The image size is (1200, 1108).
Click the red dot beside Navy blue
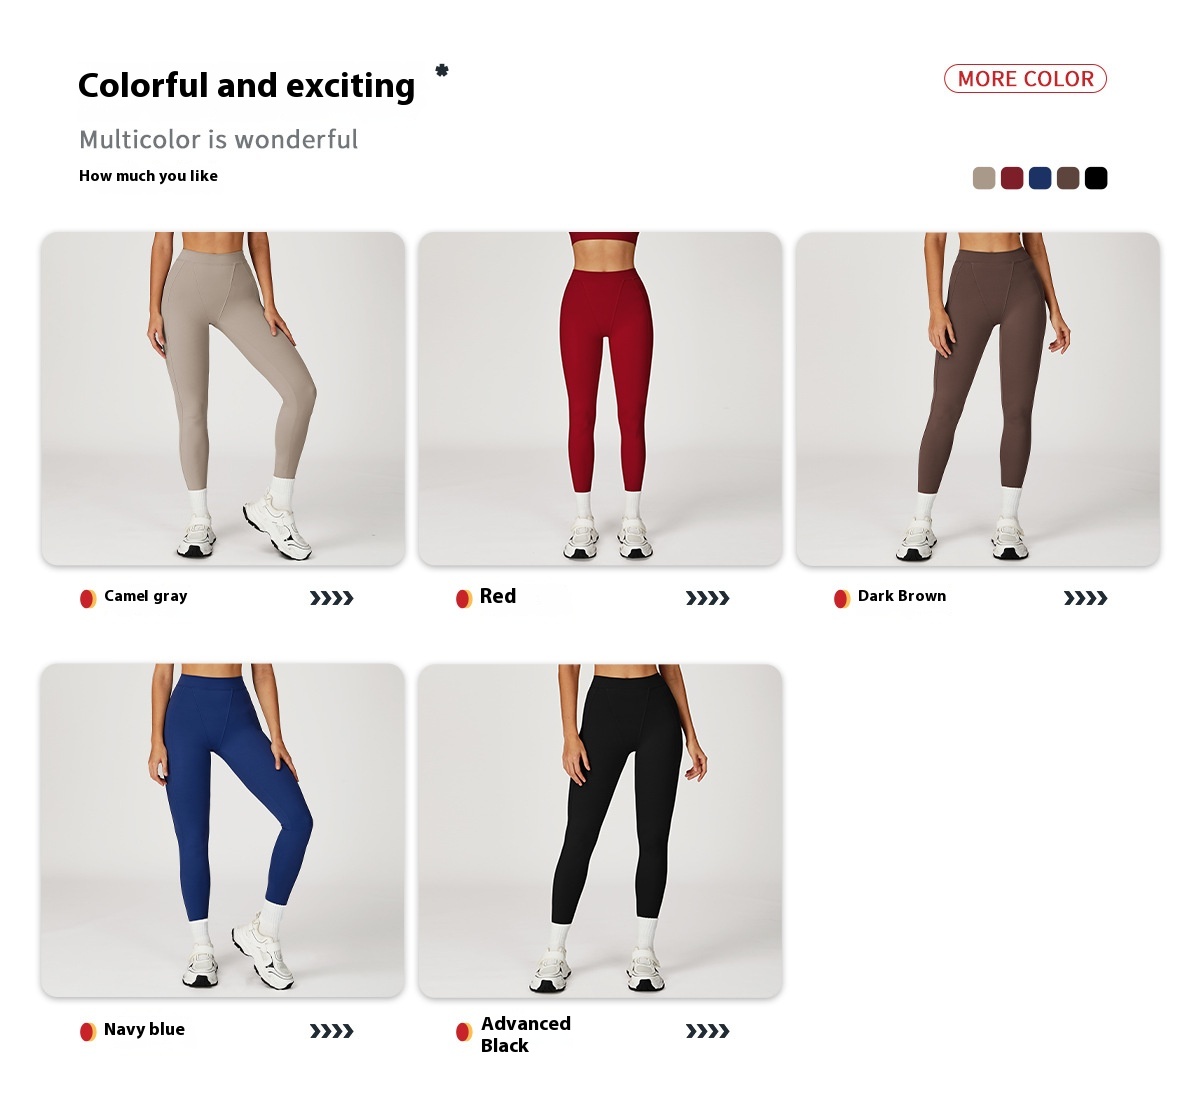pyautogui.click(x=88, y=1031)
